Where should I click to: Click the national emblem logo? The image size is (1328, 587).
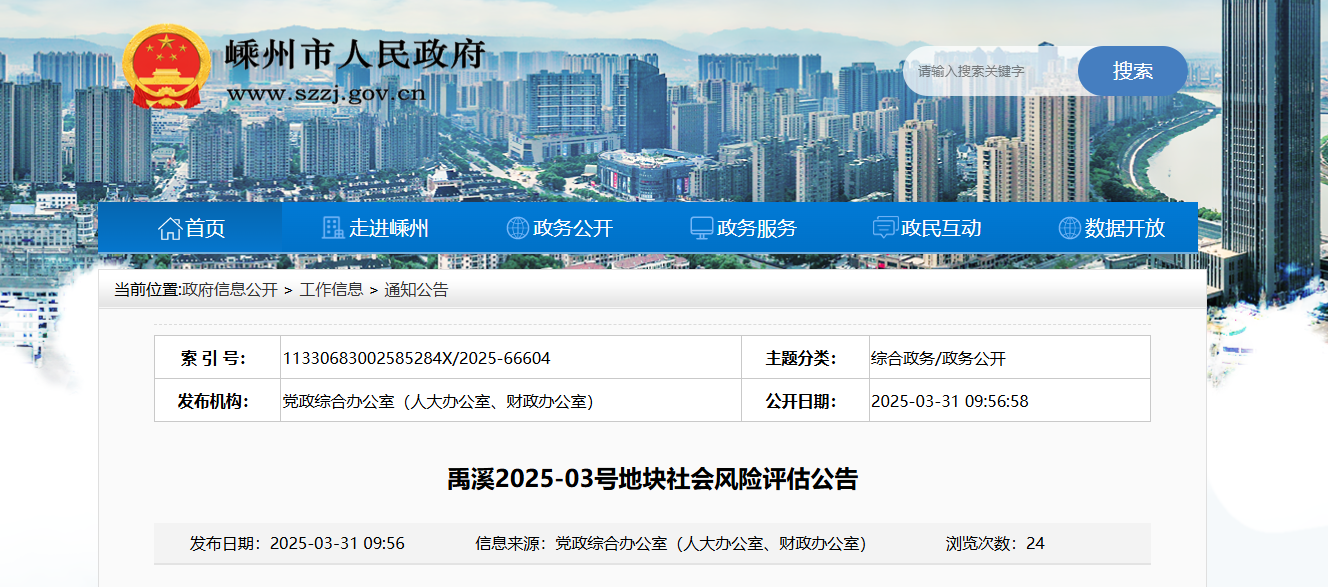click(167, 68)
